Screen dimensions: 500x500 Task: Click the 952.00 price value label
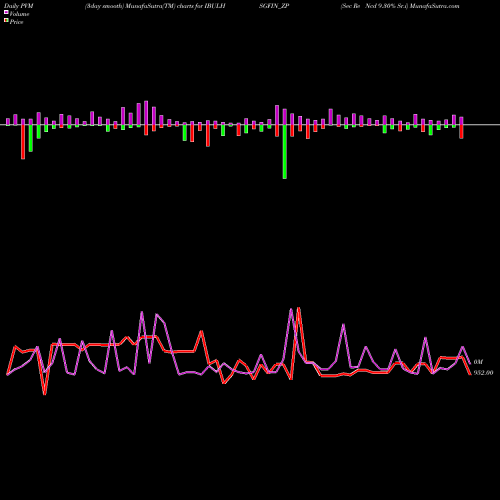pos(483,373)
